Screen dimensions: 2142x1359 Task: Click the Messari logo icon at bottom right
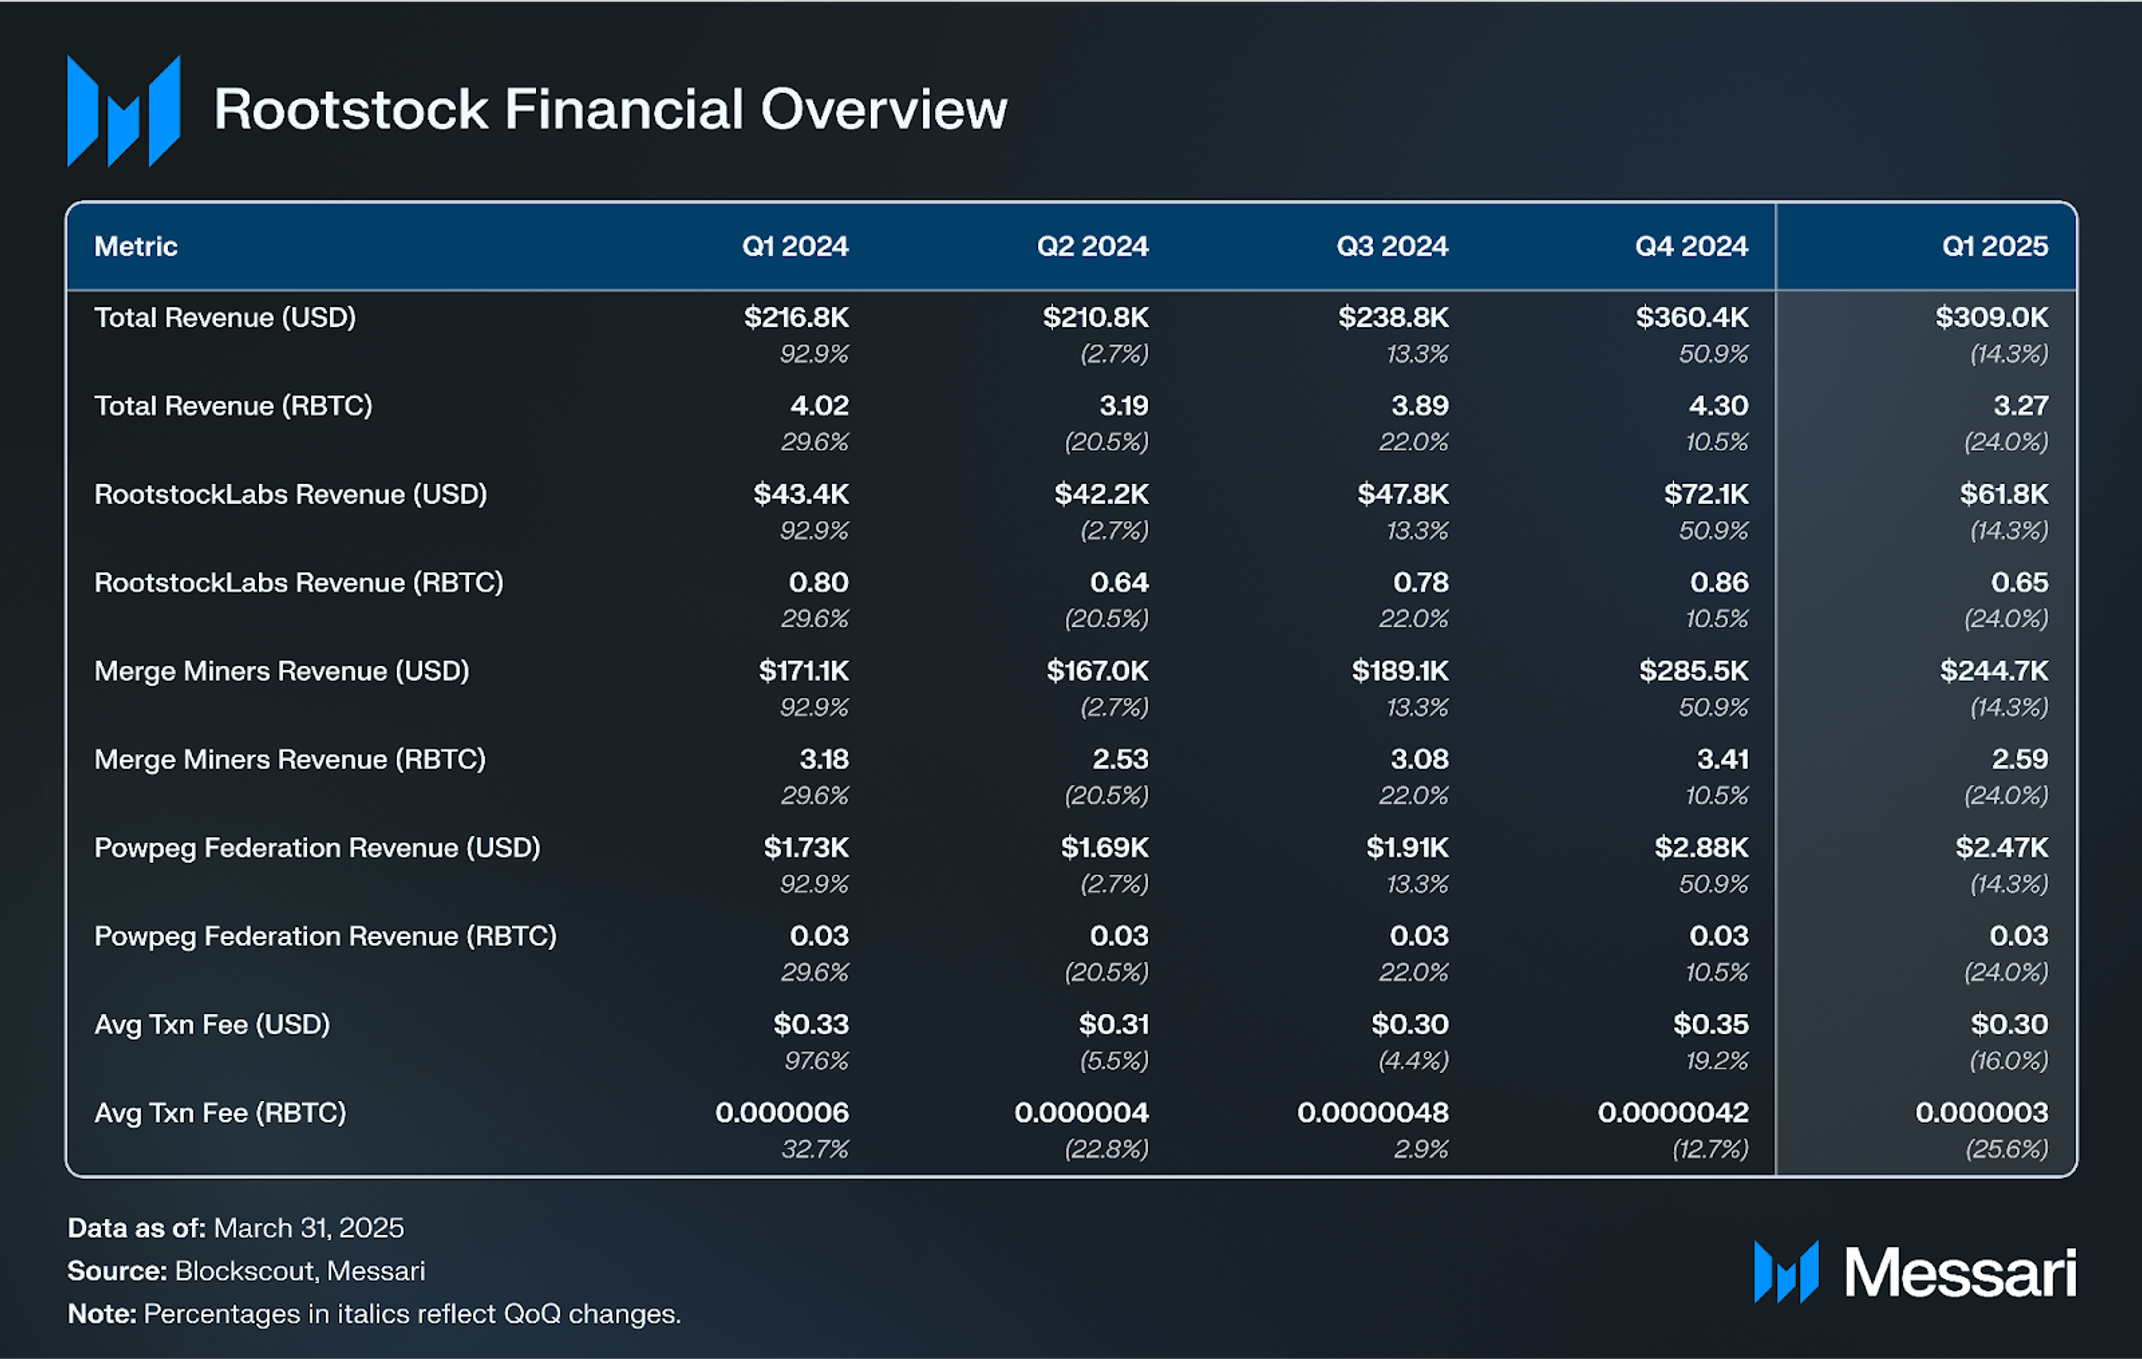(x=1786, y=1272)
